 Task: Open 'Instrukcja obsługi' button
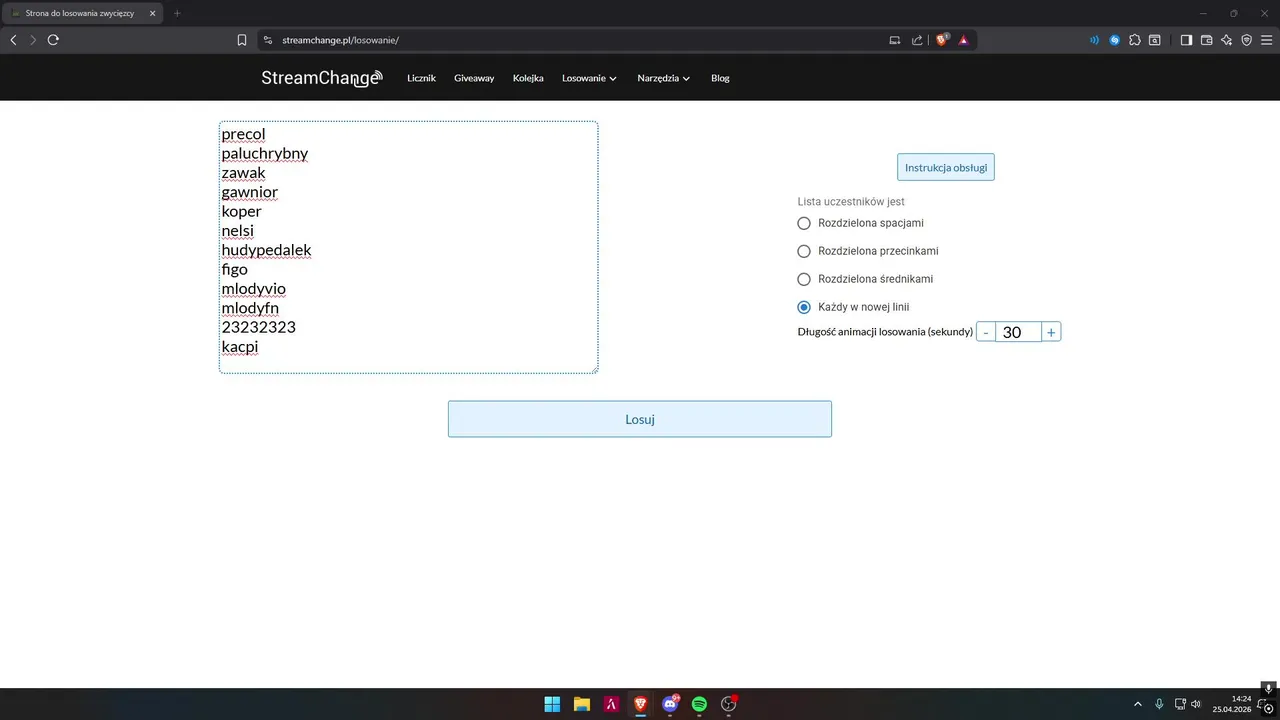pos(946,167)
